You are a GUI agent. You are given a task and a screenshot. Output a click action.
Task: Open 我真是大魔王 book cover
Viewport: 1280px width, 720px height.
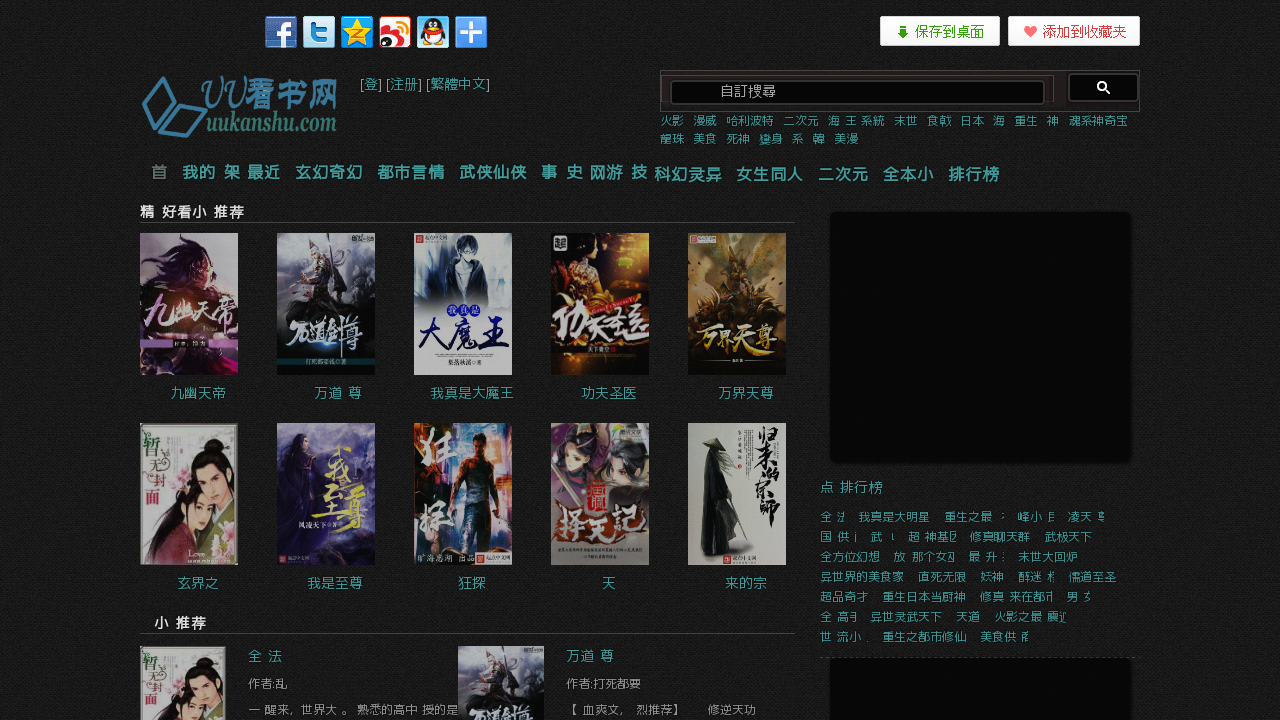463,304
